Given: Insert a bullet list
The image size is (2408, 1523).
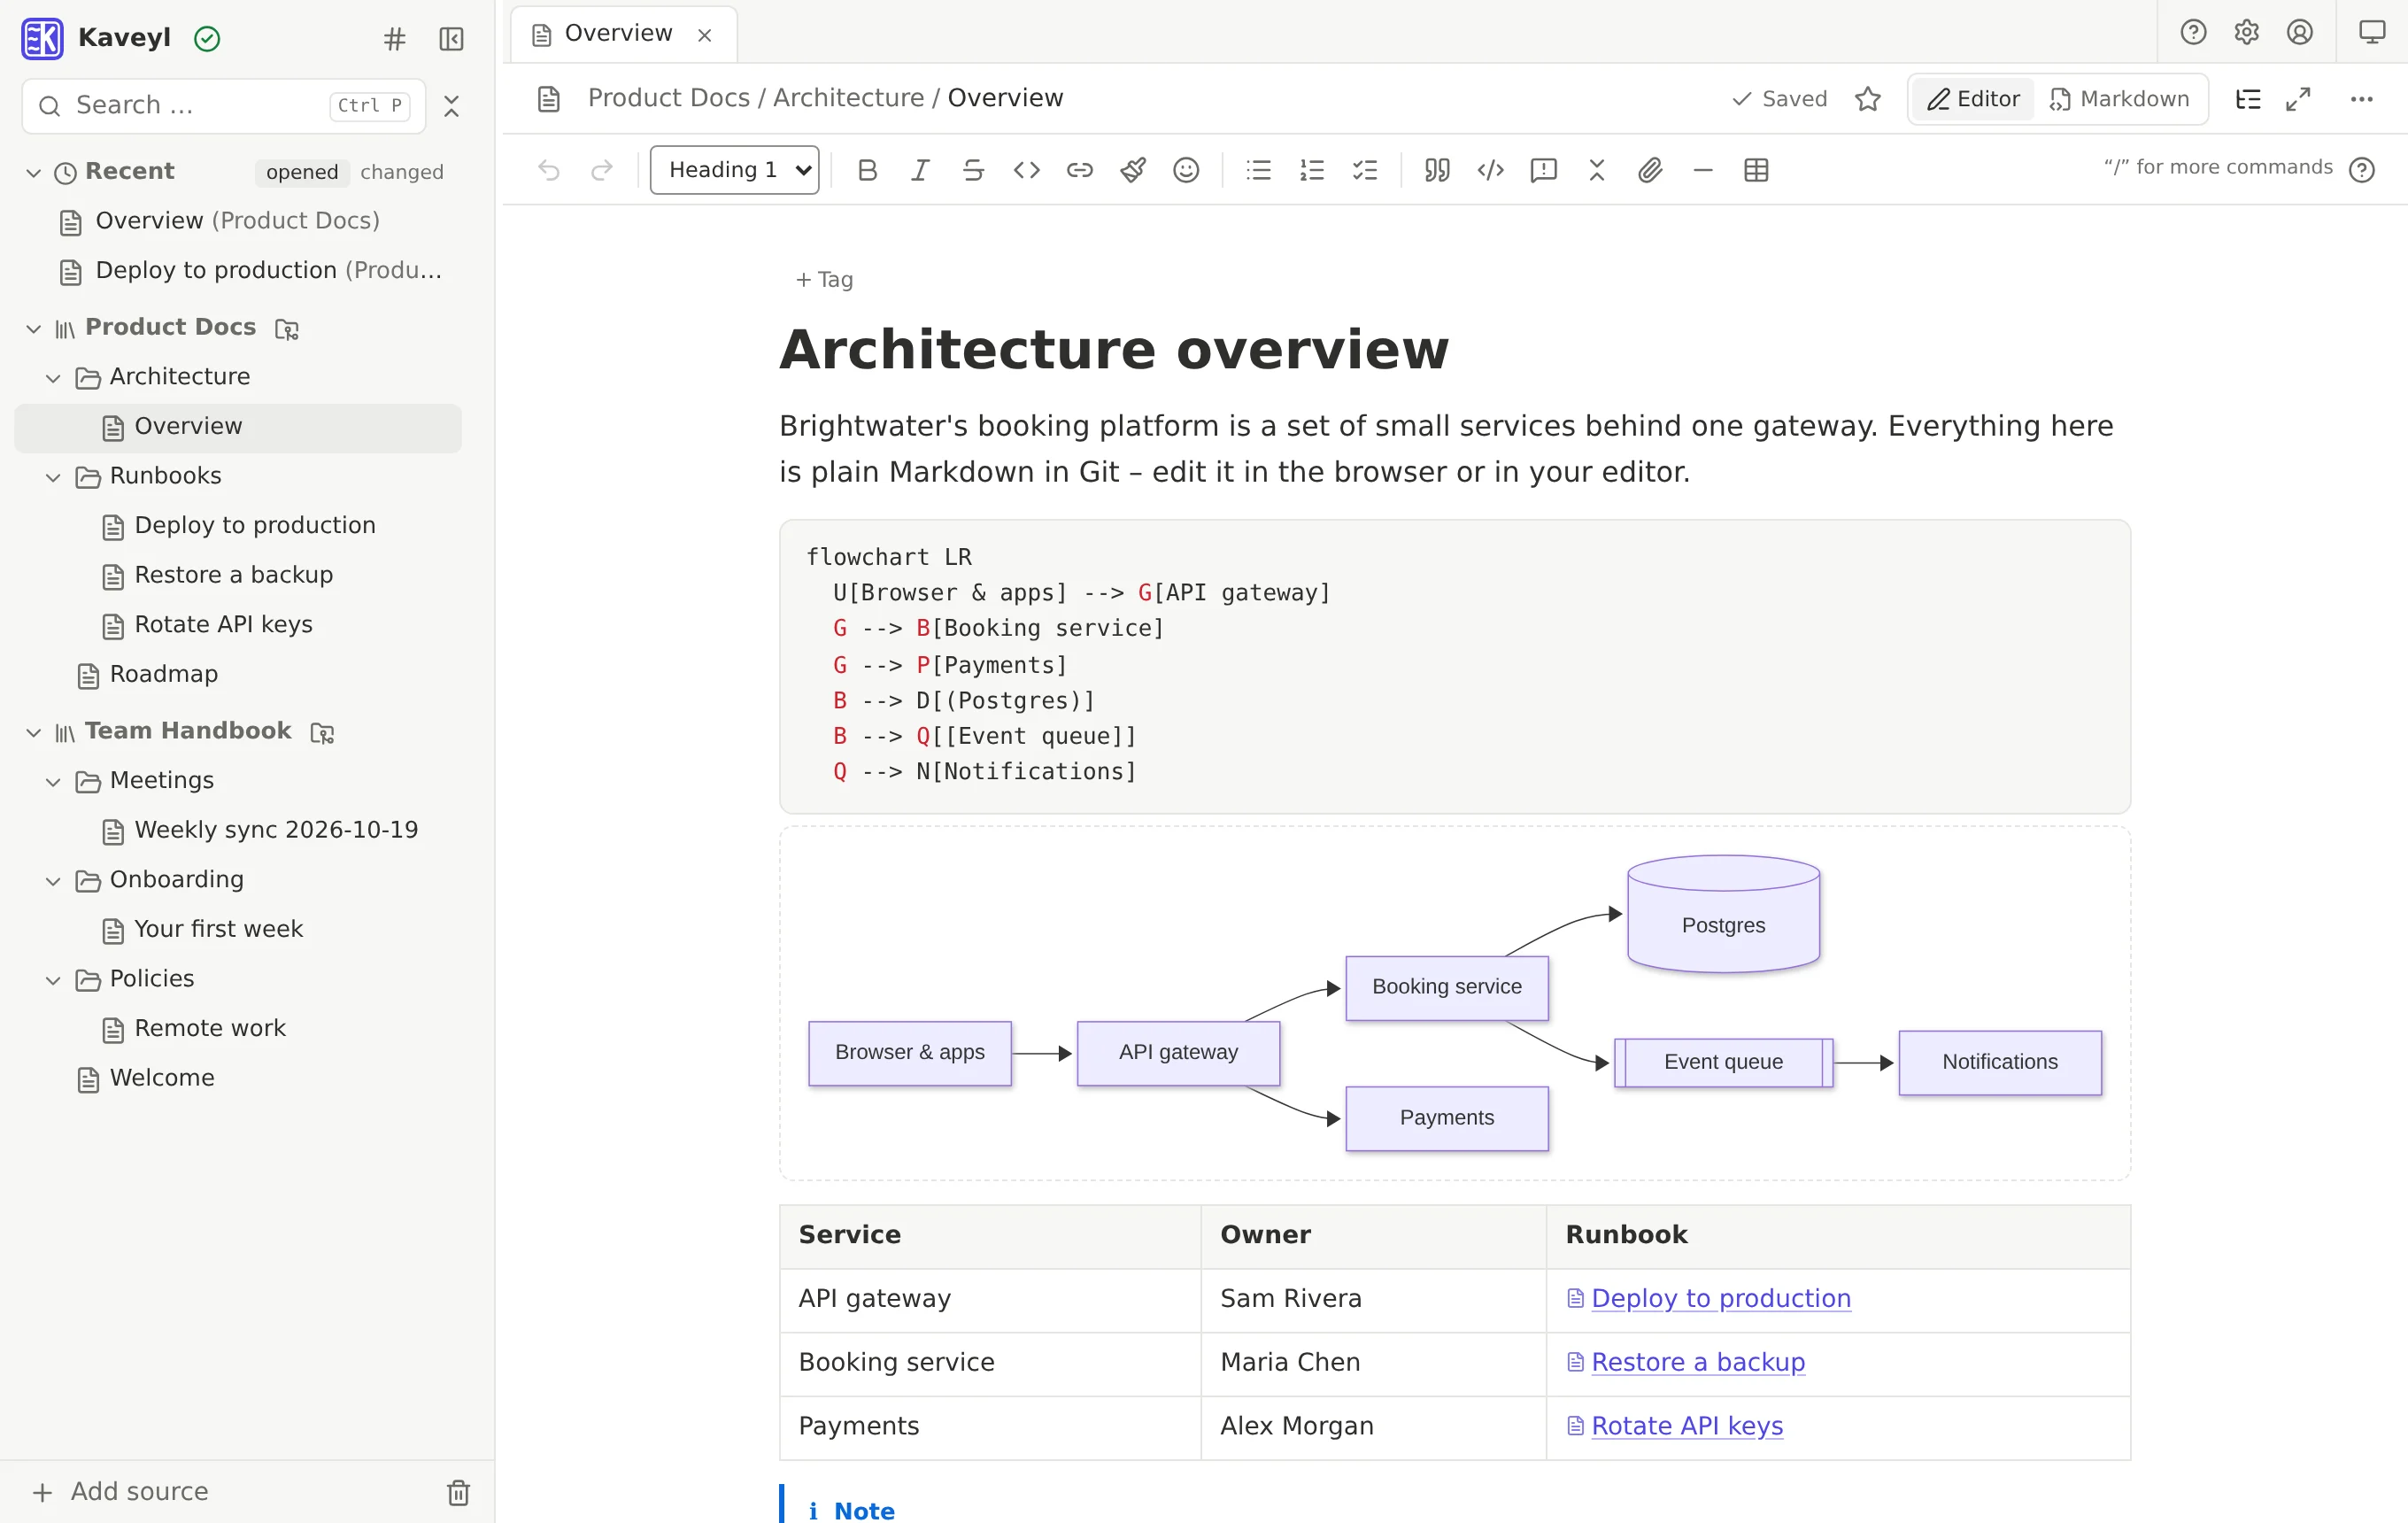Looking at the screenshot, I should [x=1259, y=170].
